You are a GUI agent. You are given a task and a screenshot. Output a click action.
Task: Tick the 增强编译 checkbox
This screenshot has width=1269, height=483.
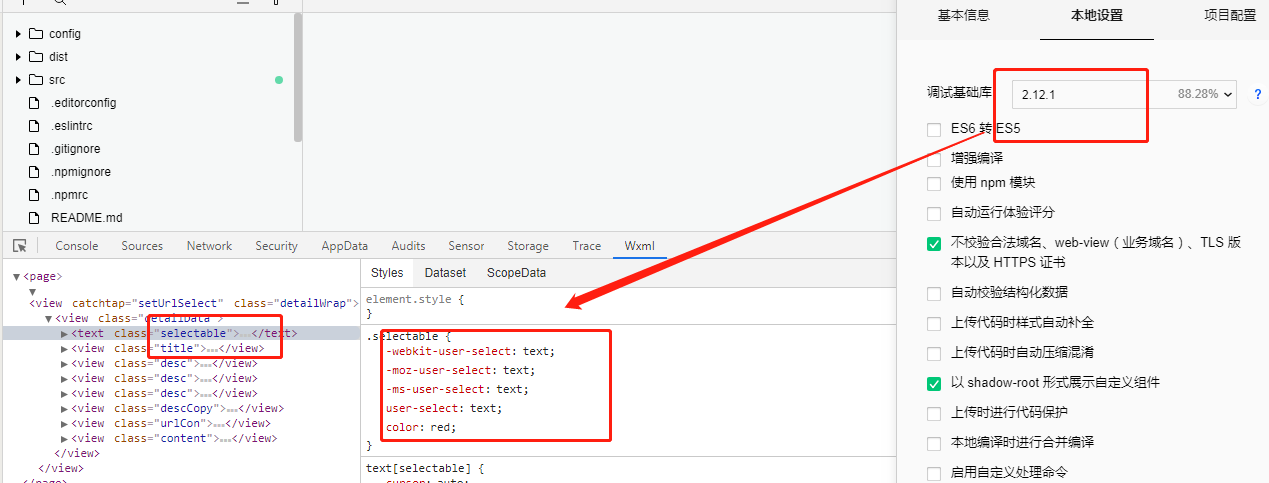934,158
